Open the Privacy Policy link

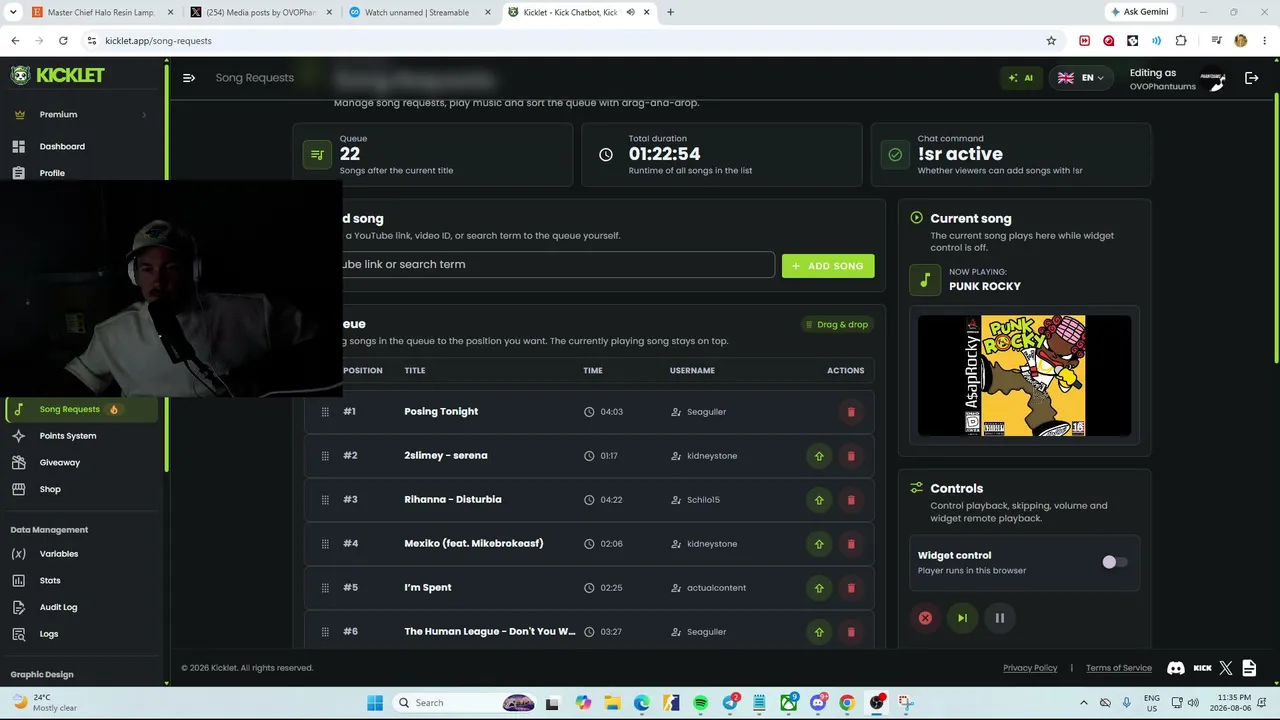[1030, 668]
